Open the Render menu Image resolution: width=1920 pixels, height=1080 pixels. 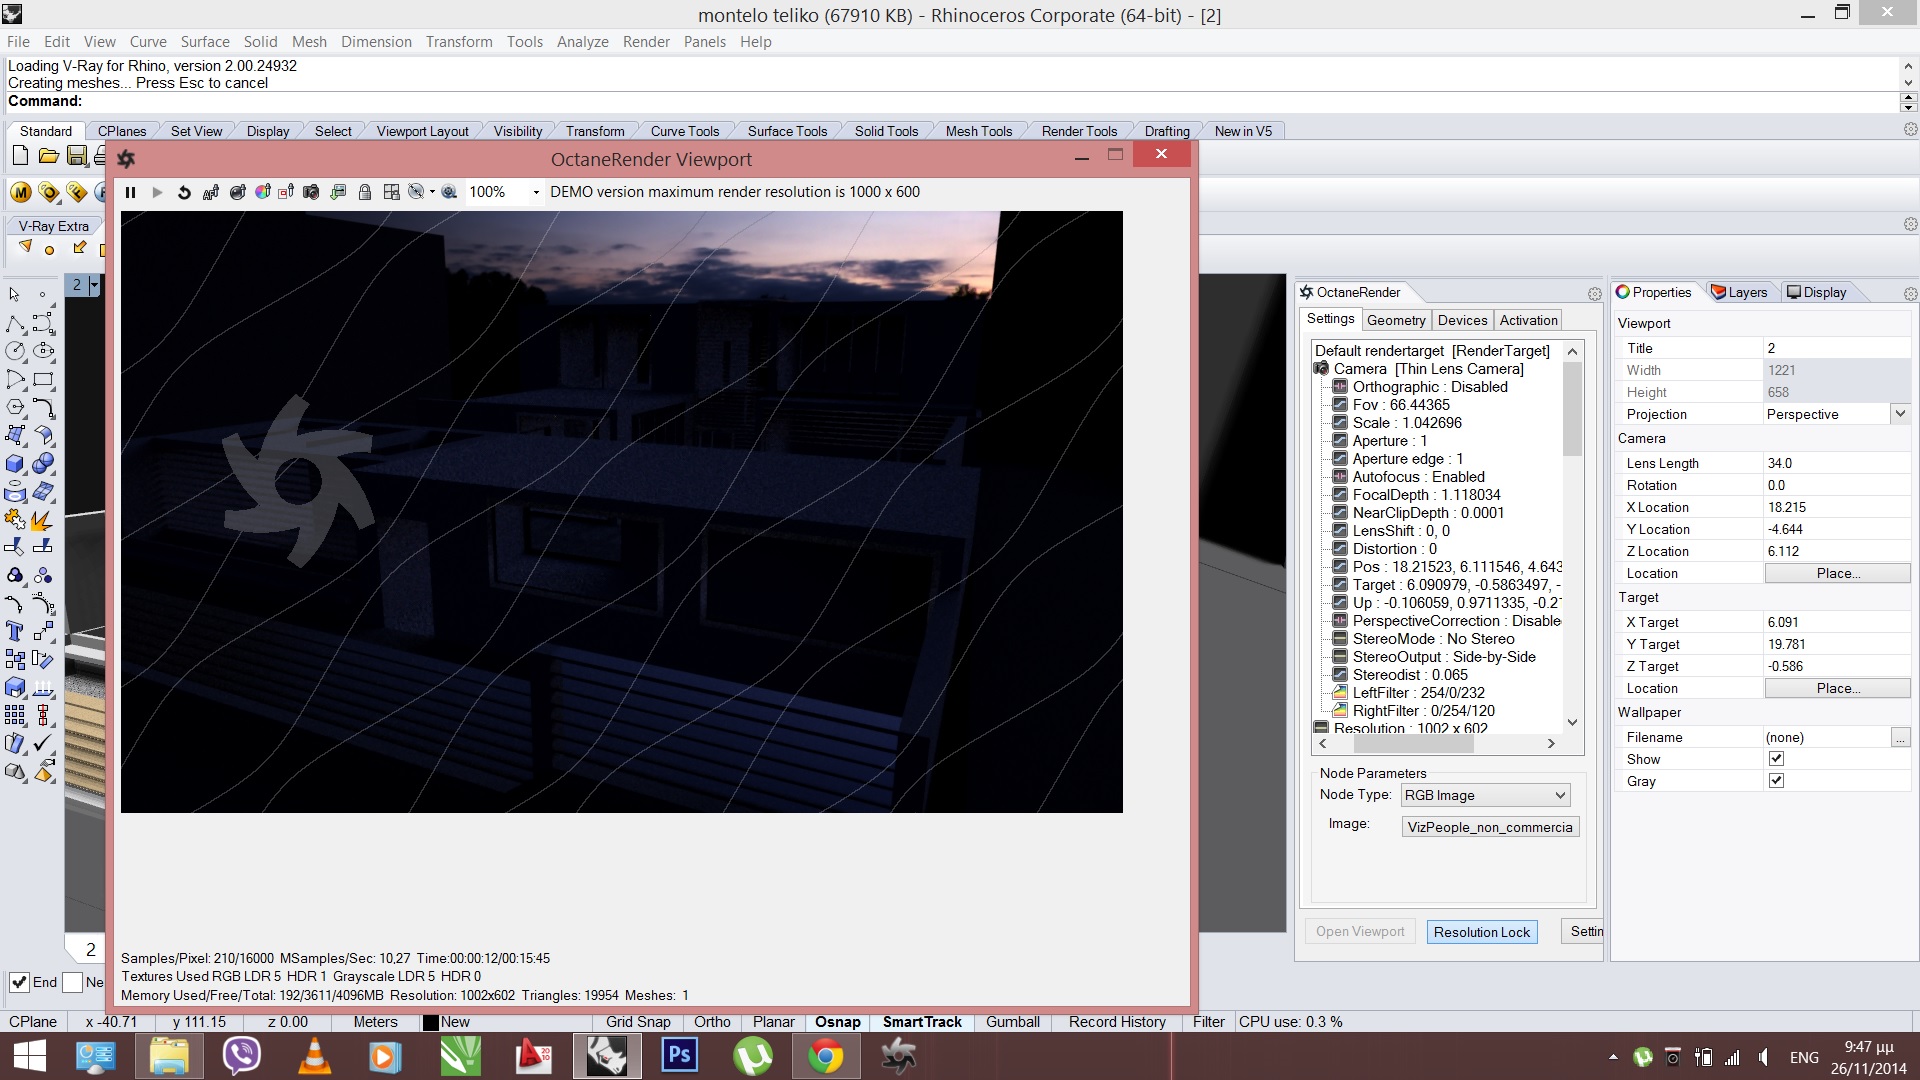pyautogui.click(x=646, y=42)
